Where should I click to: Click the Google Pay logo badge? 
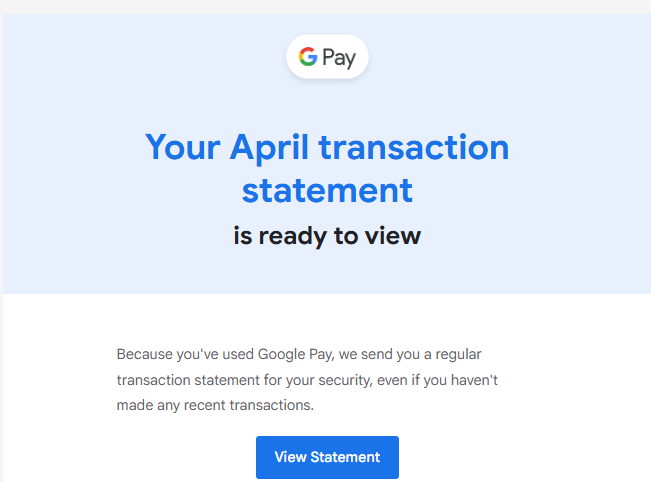tap(327, 56)
